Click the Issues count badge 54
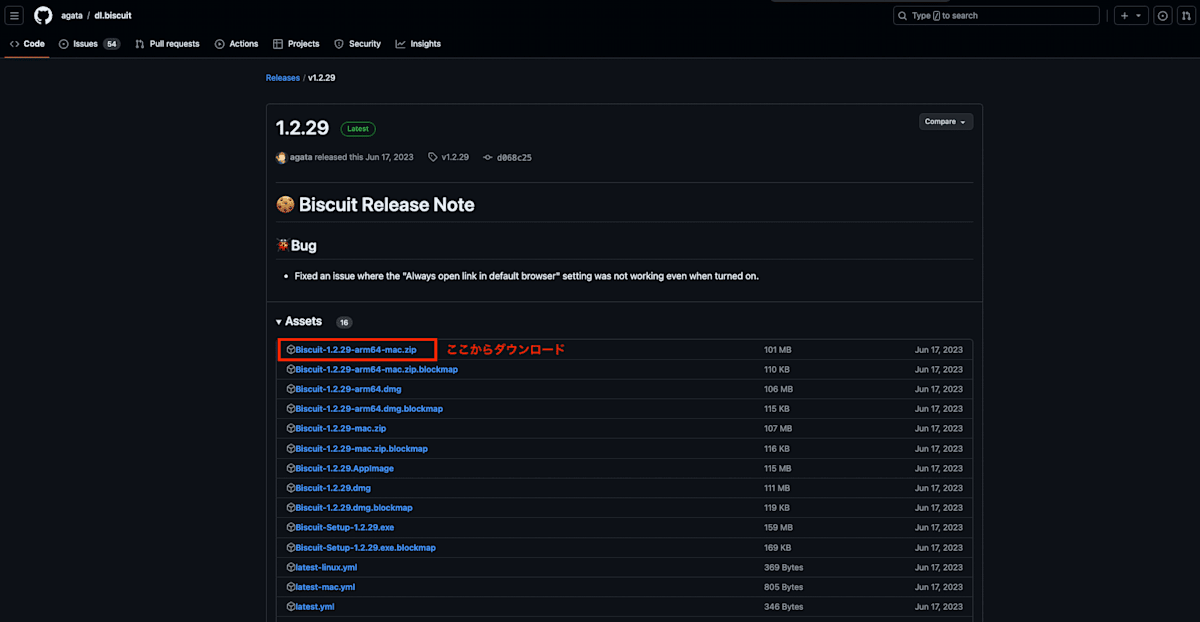This screenshot has width=1200, height=622. click(x=111, y=44)
